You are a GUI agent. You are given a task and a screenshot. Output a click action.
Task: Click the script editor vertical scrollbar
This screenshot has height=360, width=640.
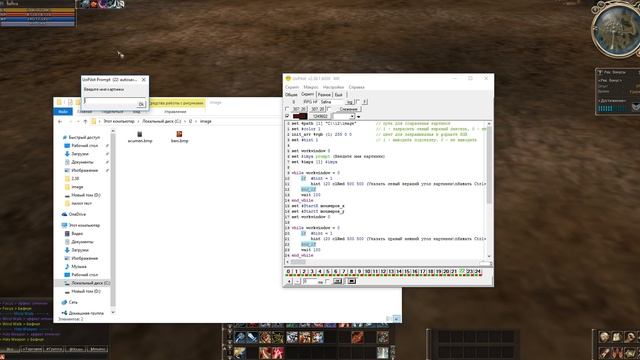point(489,190)
